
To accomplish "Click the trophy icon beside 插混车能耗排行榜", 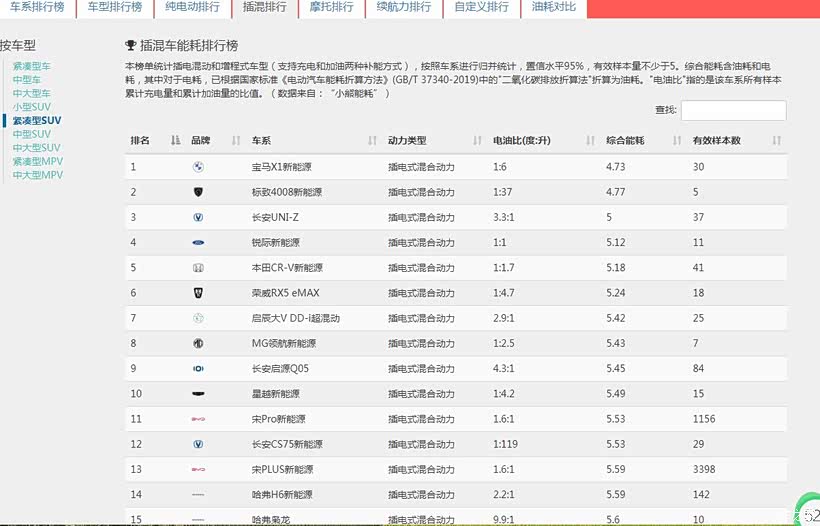I will coord(131,45).
